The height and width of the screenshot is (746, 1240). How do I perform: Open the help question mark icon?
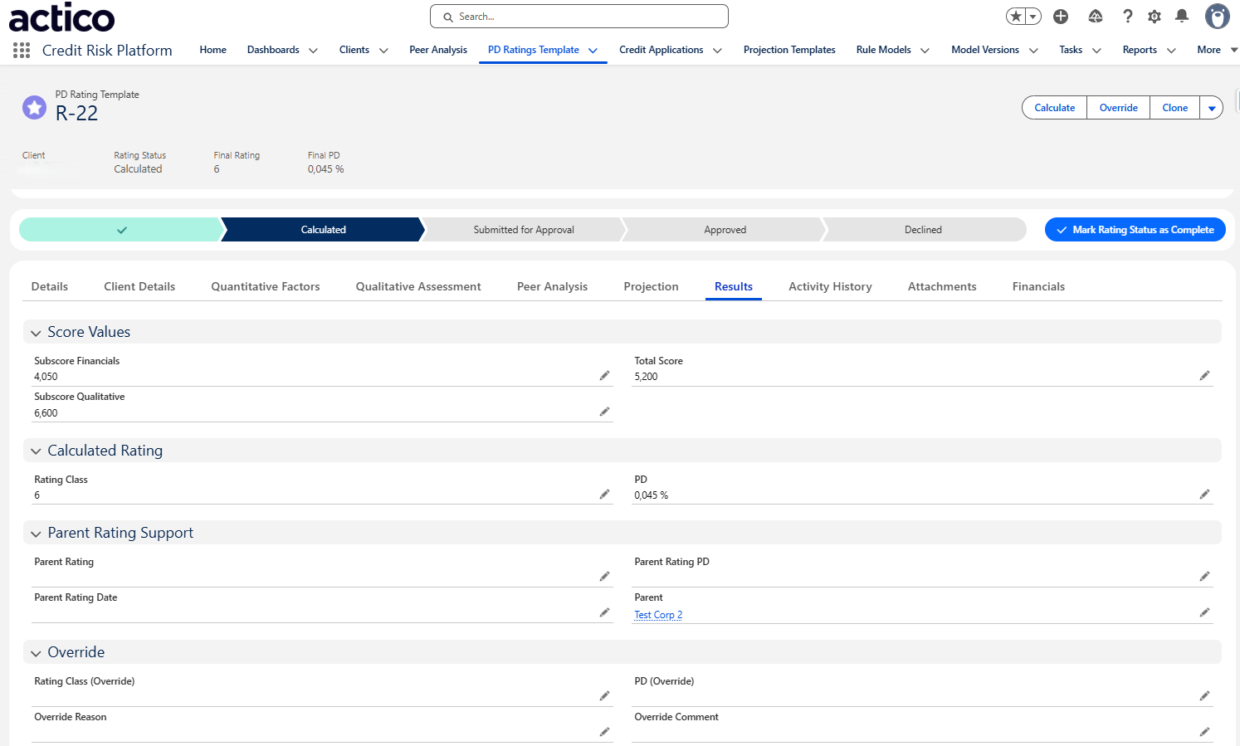point(1127,17)
